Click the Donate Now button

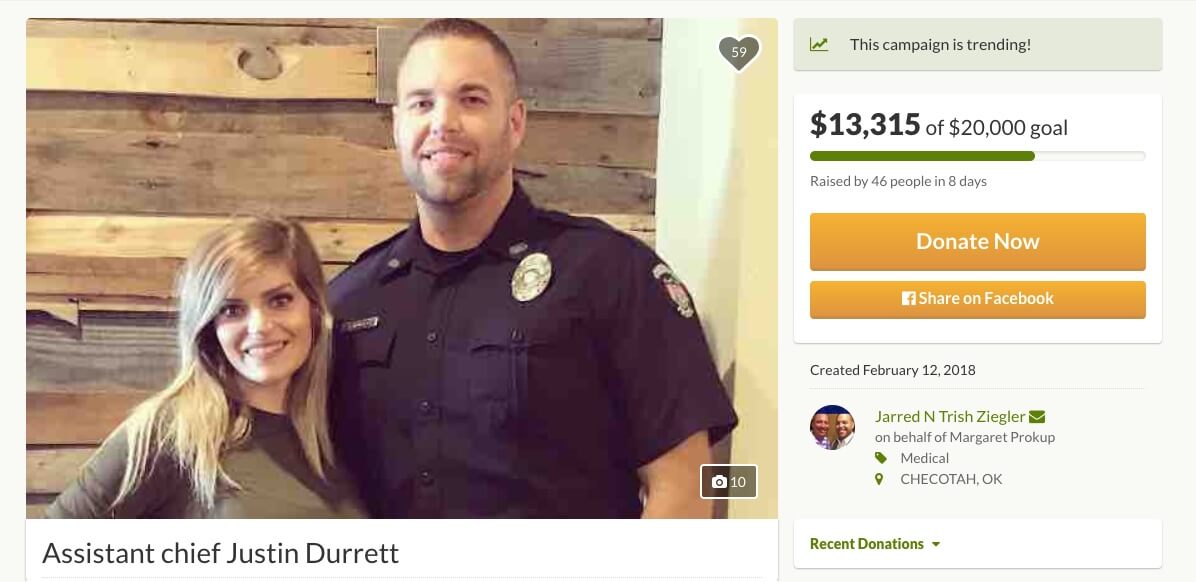pos(977,242)
